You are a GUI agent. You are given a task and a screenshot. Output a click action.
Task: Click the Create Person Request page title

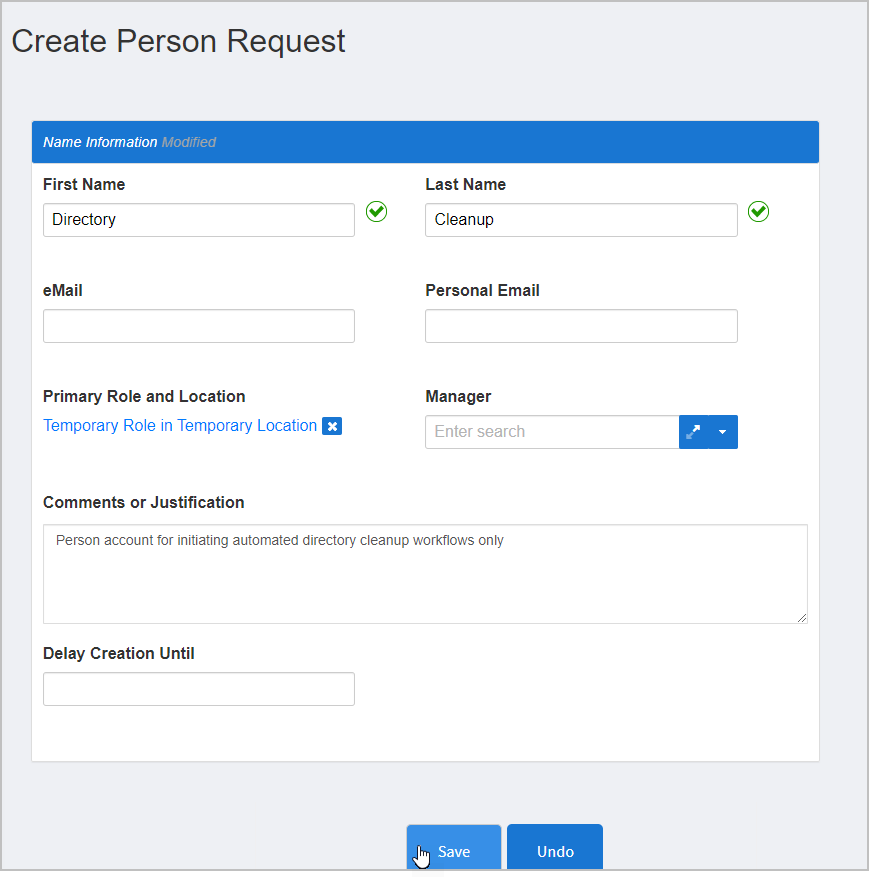(x=178, y=41)
